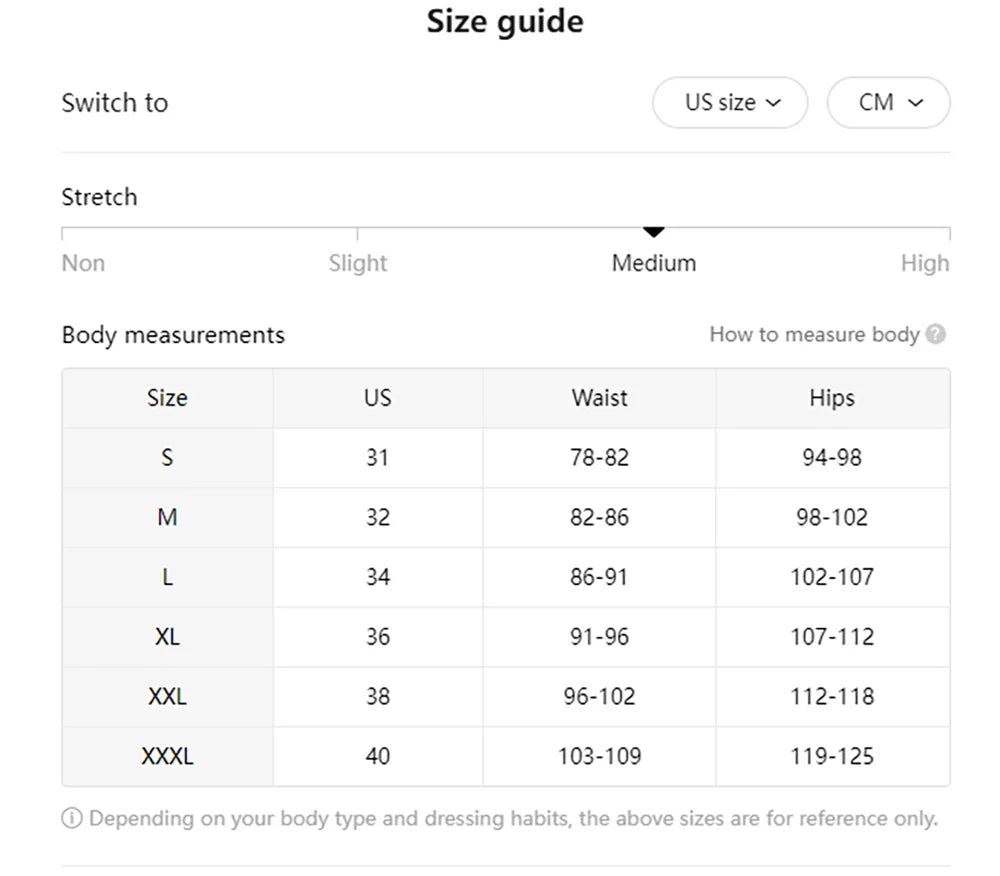
Task: Open the How to measure body link
Action: coord(814,334)
